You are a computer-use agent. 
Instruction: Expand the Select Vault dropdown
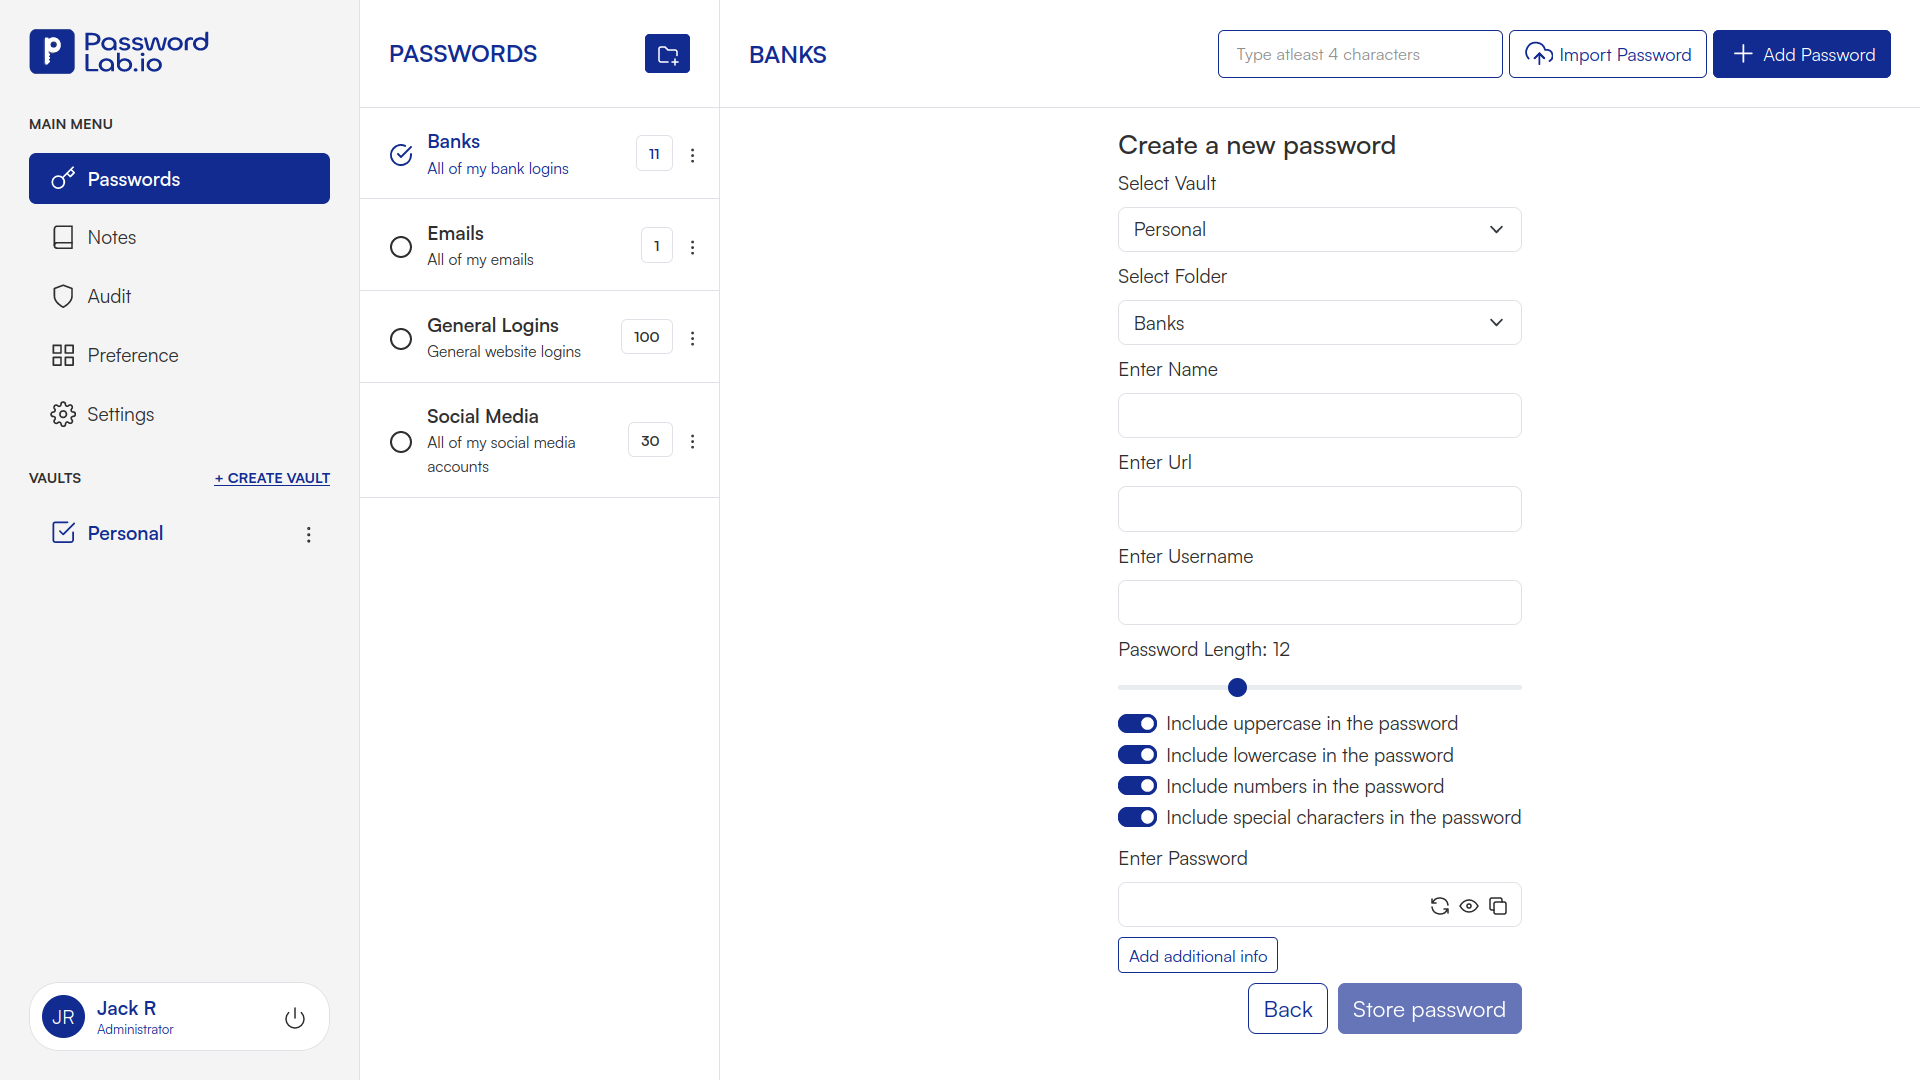1319,229
